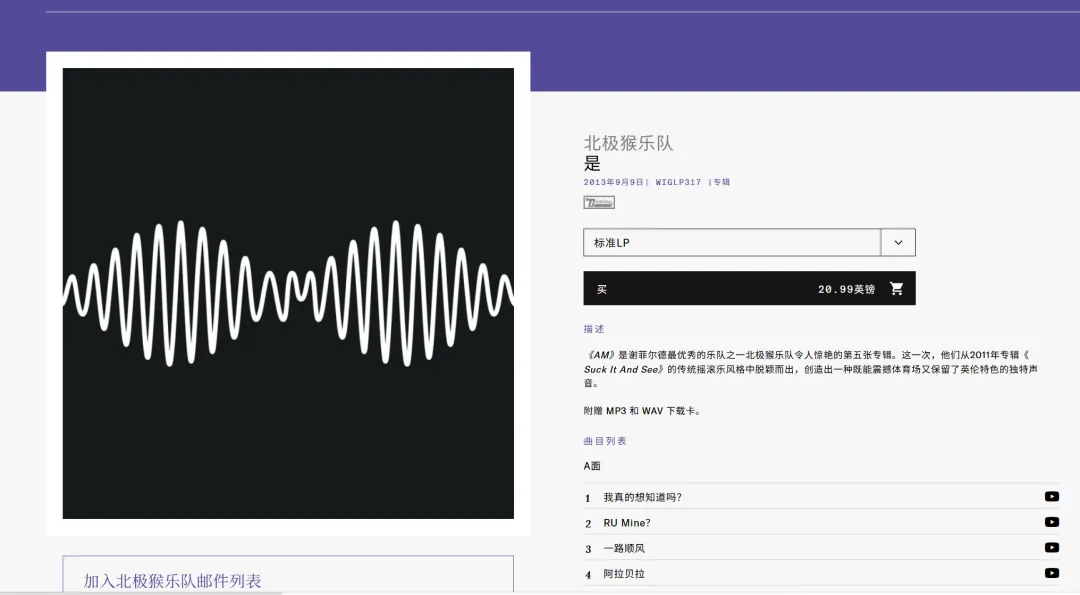
Task: Select track title RU Mine?
Action: click(627, 523)
